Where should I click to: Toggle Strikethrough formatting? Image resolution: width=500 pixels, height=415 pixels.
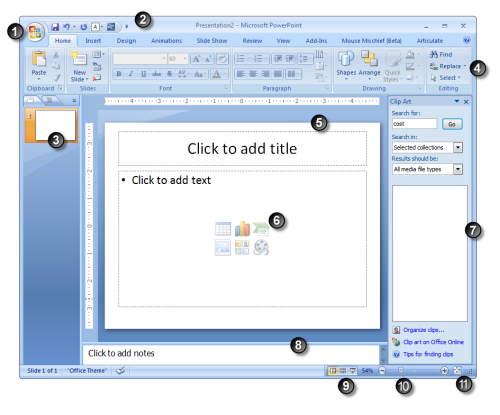156,74
